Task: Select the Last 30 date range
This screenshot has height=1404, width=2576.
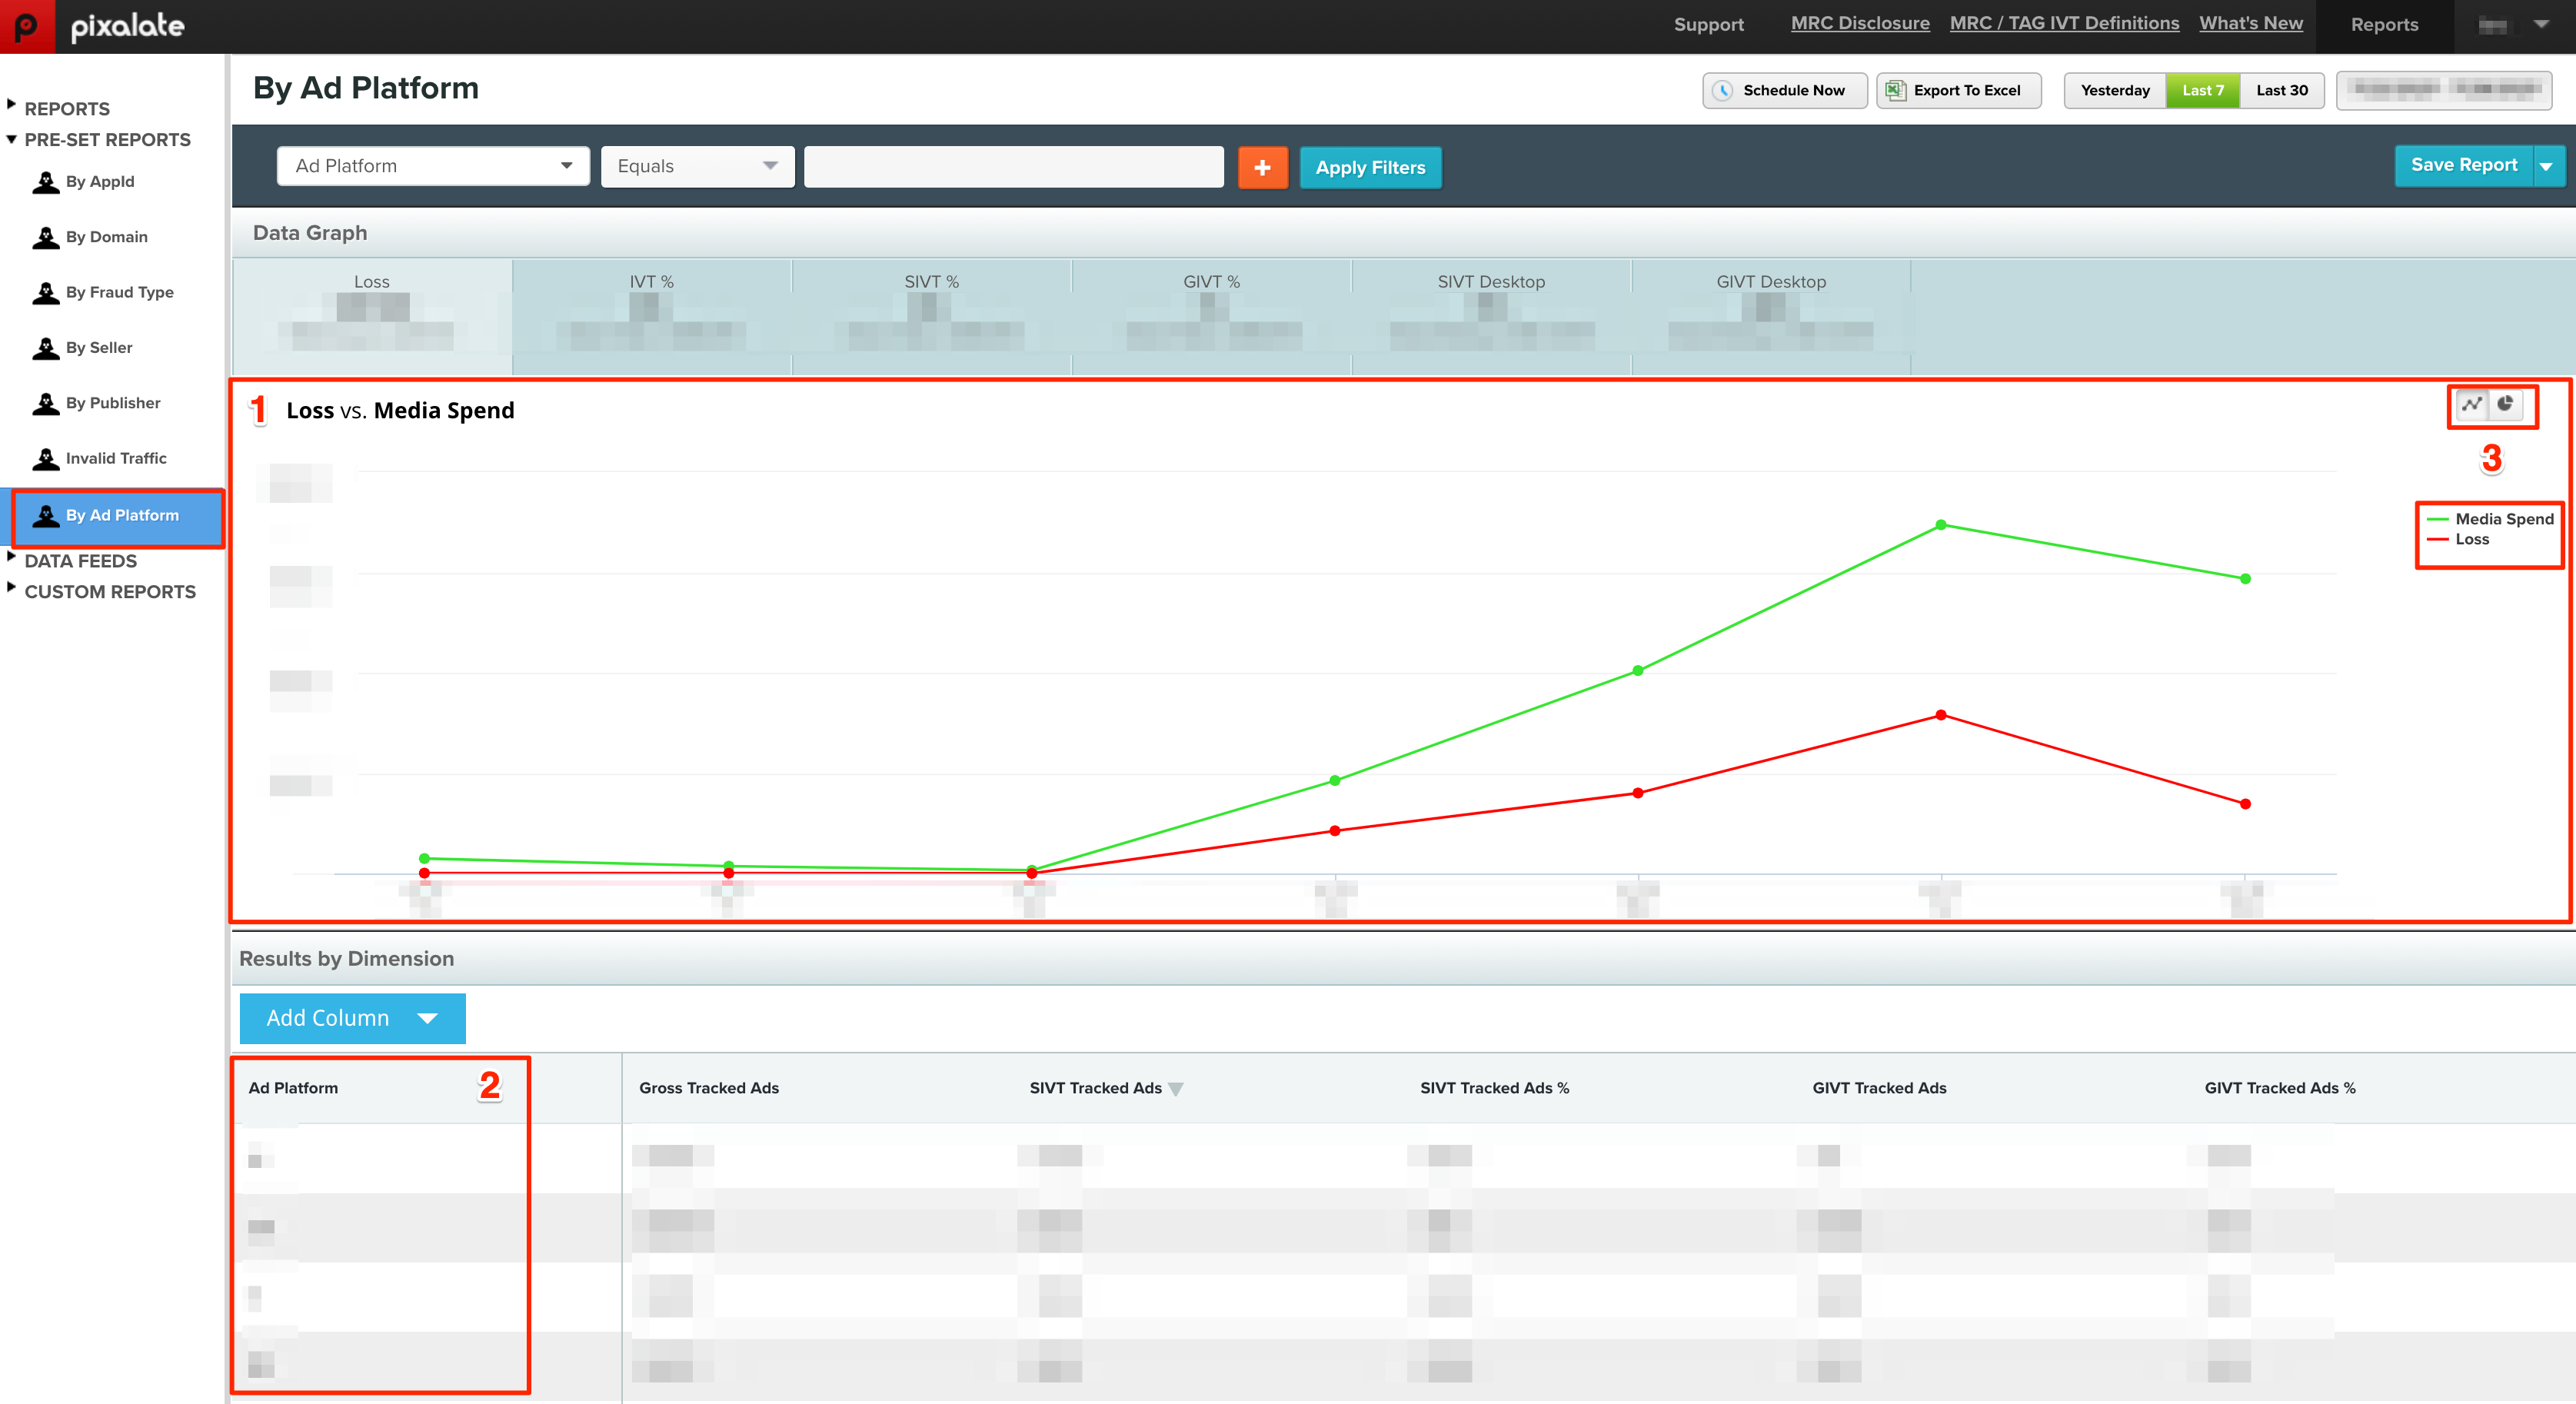Action: 2282,90
